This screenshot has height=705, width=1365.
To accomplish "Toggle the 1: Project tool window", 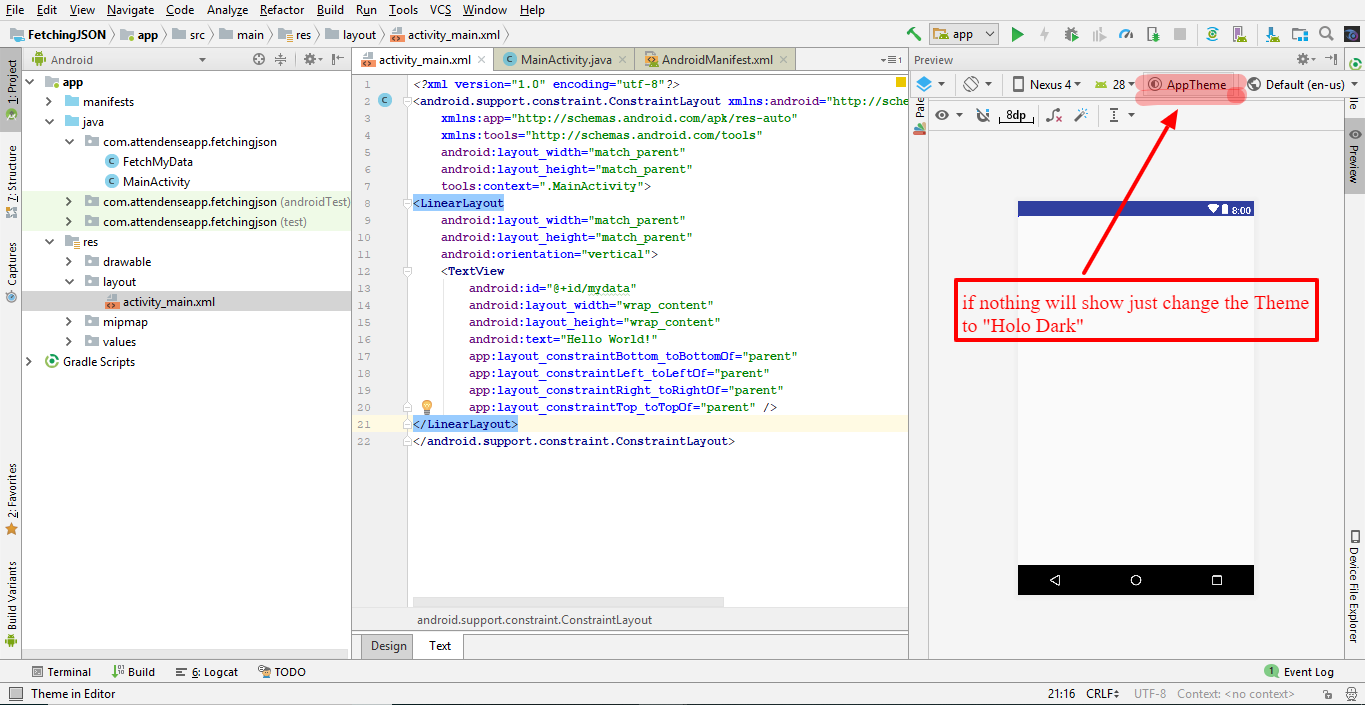I will pos(11,91).
